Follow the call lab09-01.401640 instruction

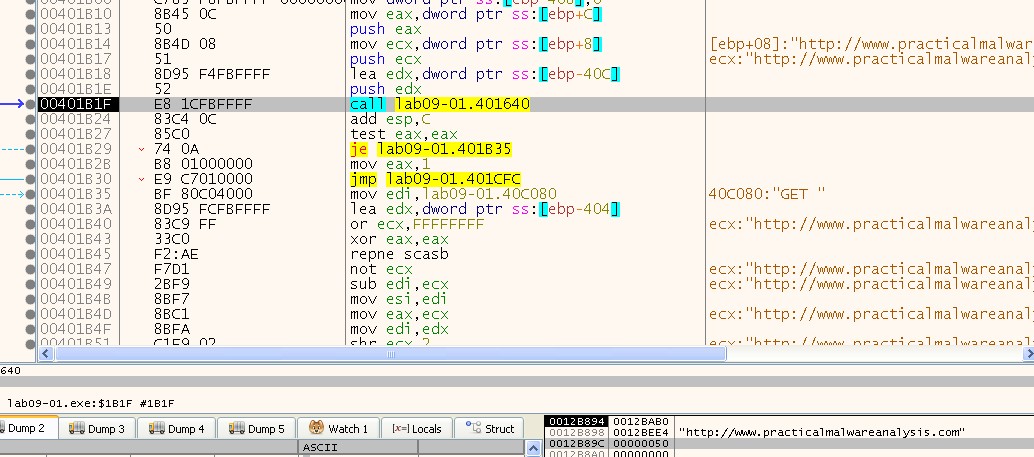(x=440, y=104)
